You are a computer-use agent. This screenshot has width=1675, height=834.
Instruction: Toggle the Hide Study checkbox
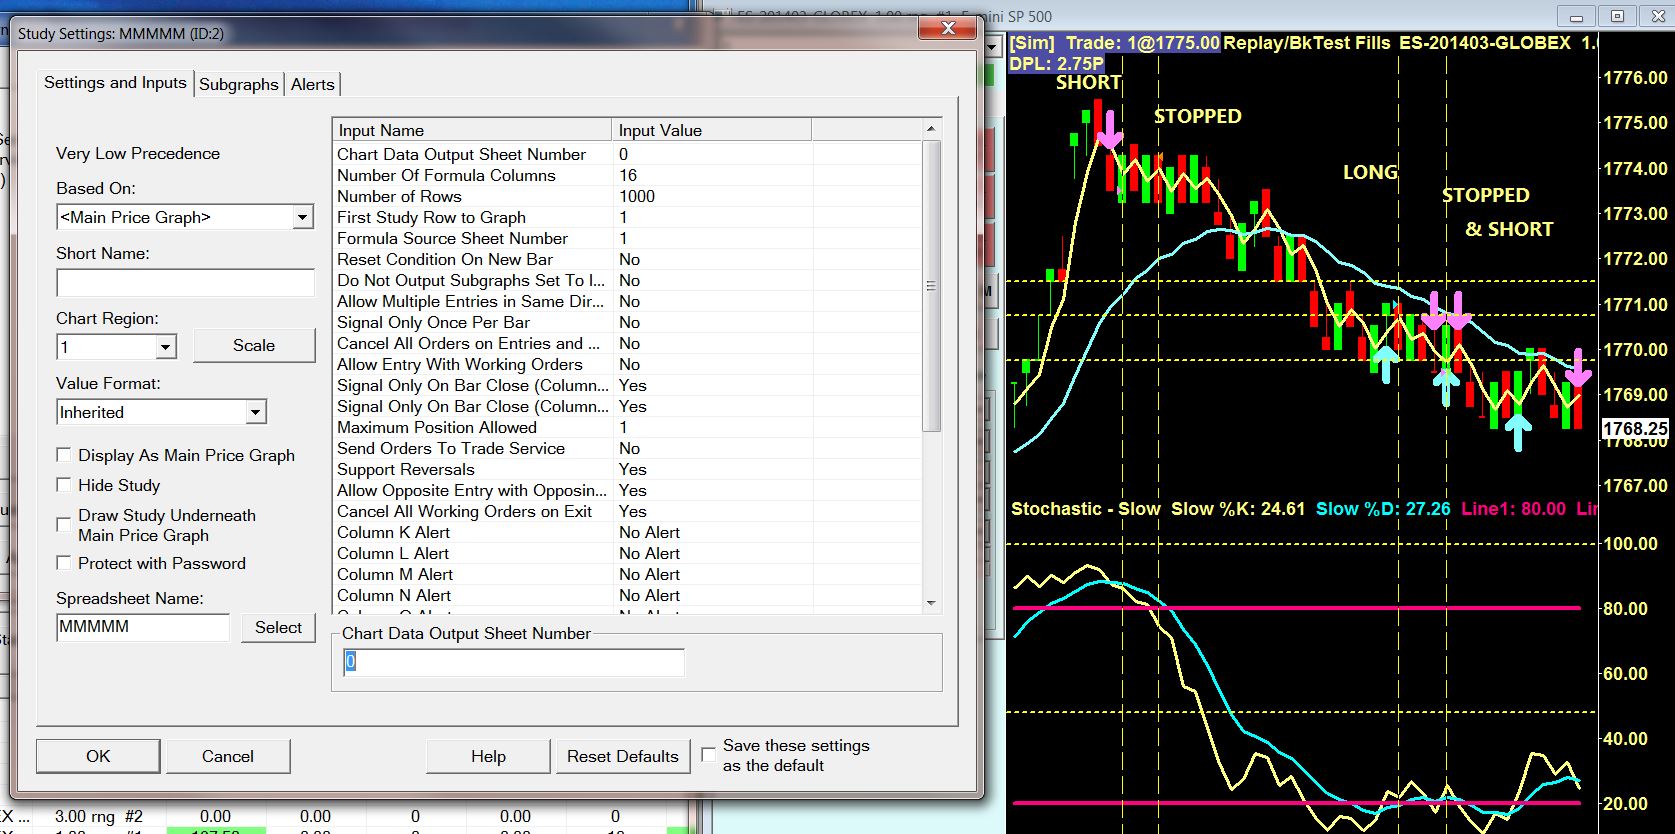pos(64,485)
